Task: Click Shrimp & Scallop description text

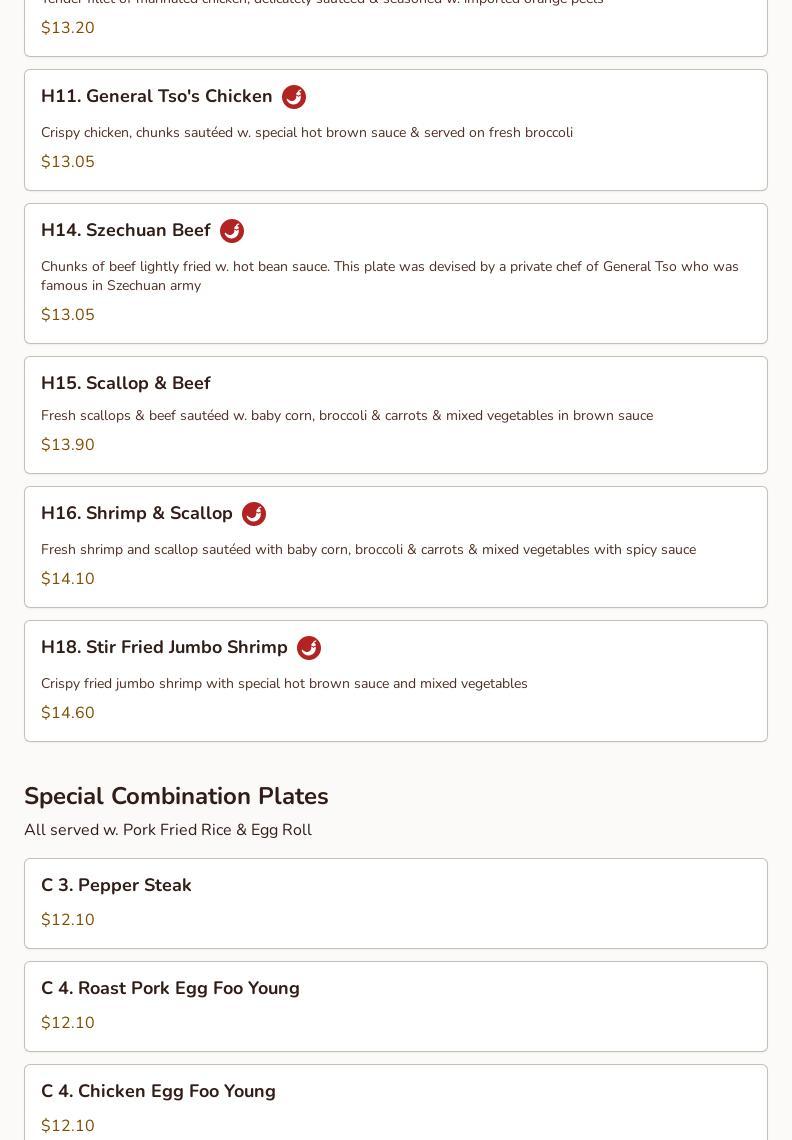Action: [x=368, y=550]
